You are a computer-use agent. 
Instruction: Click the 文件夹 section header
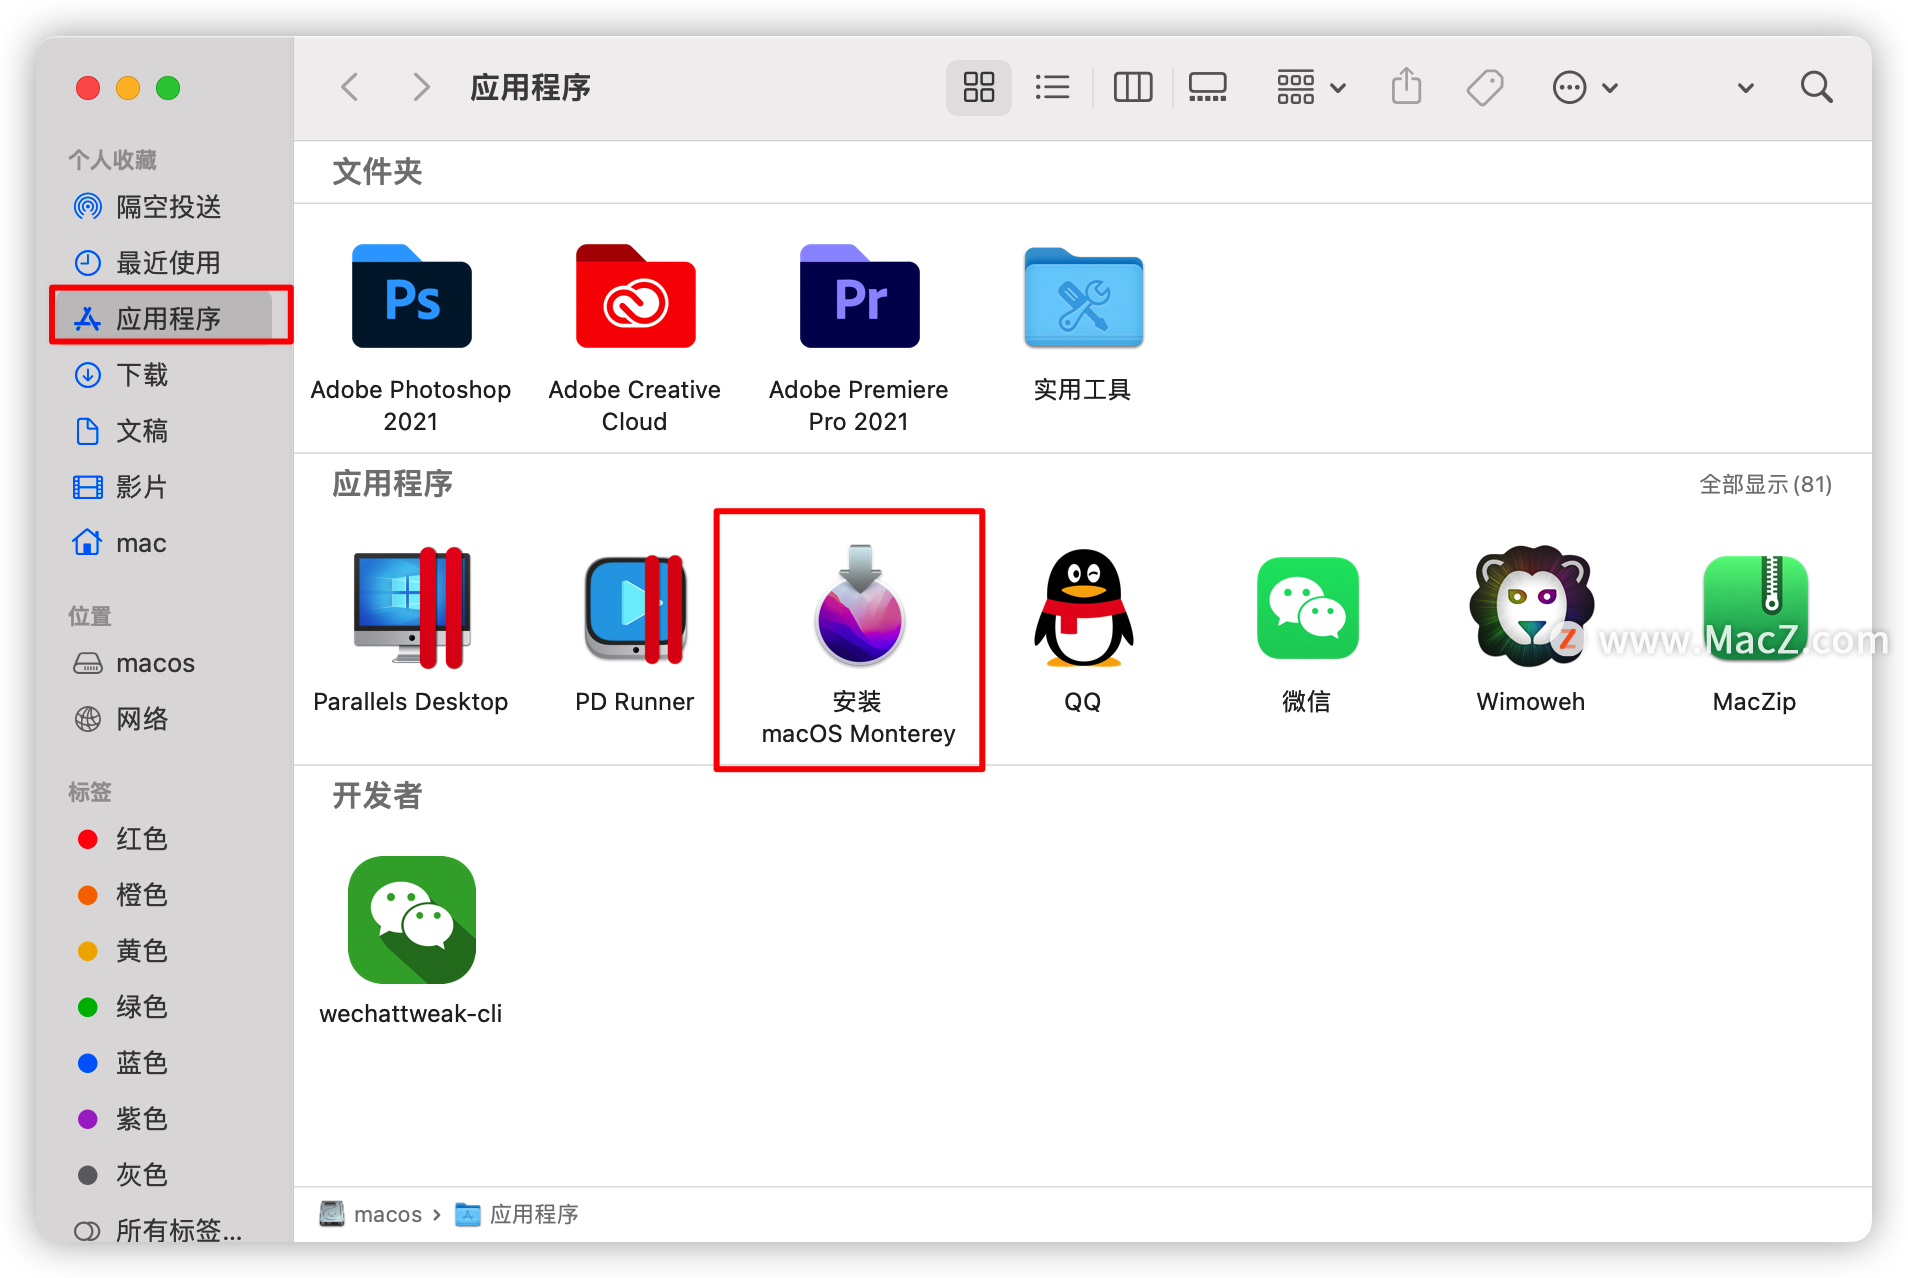click(377, 171)
